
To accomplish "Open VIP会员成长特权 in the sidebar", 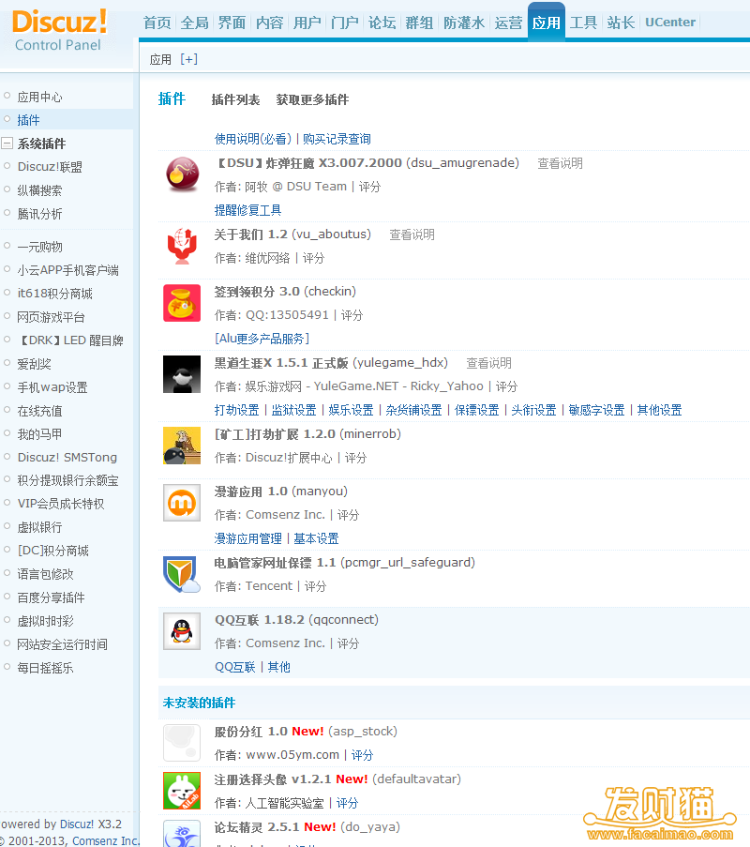I will point(61,504).
